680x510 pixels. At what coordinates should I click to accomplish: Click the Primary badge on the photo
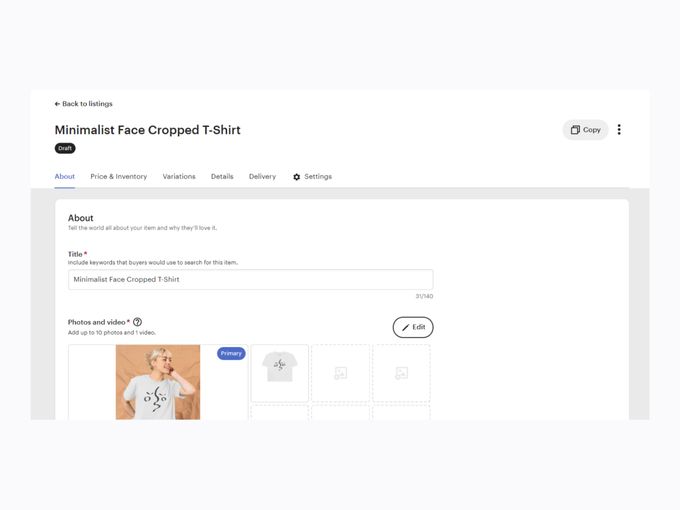coord(231,353)
